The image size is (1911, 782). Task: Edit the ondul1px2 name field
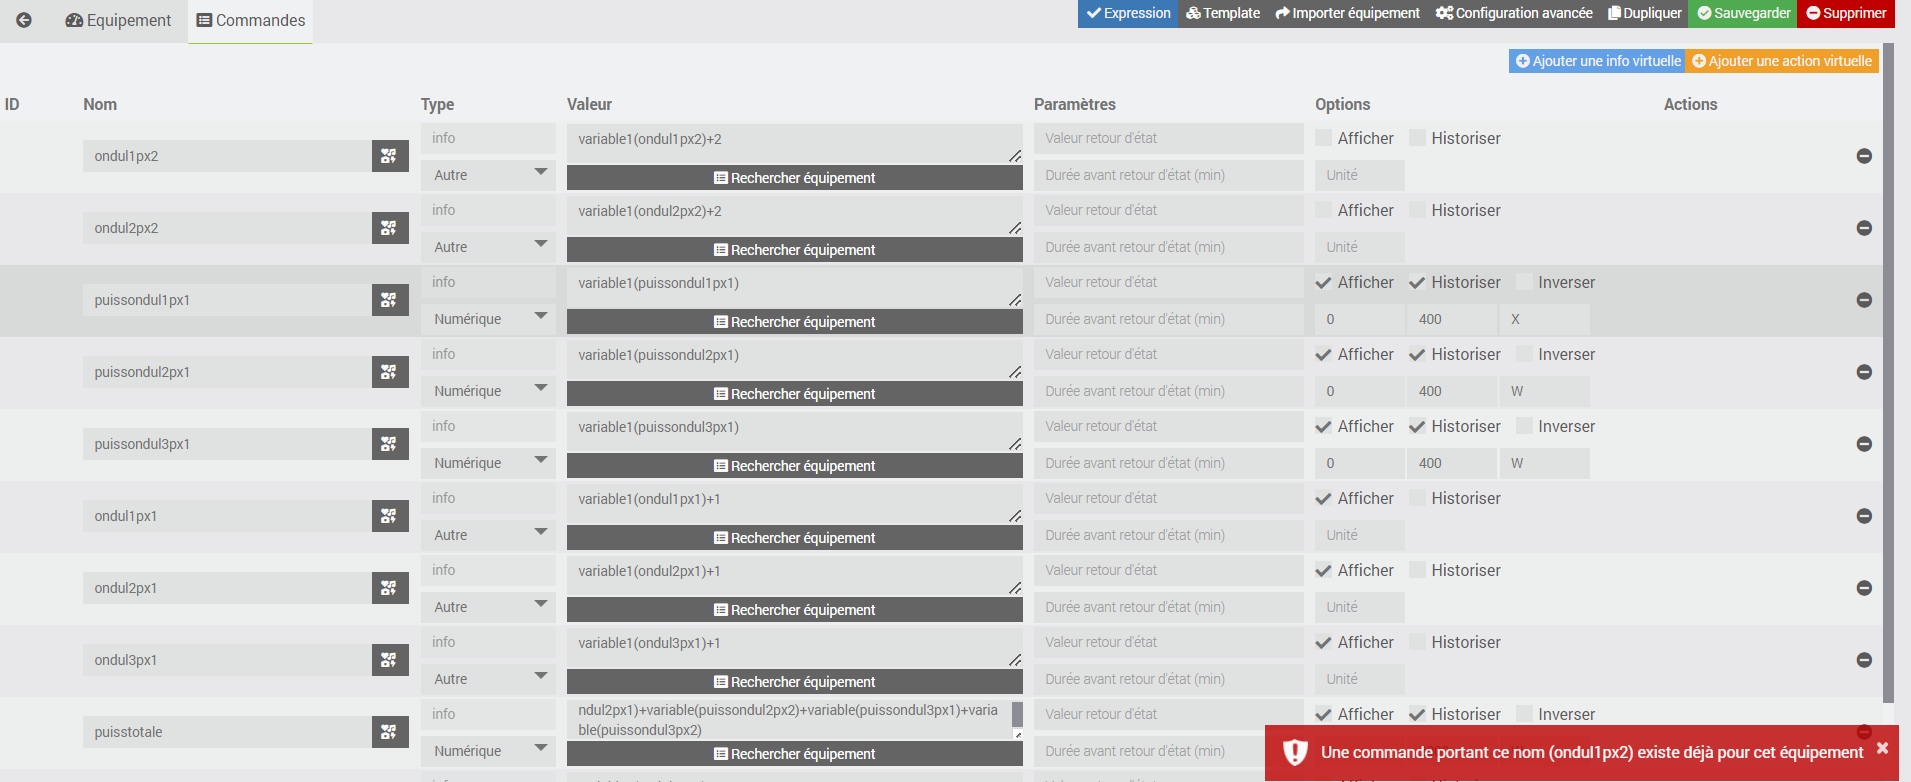pyautogui.click(x=227, y=156)
